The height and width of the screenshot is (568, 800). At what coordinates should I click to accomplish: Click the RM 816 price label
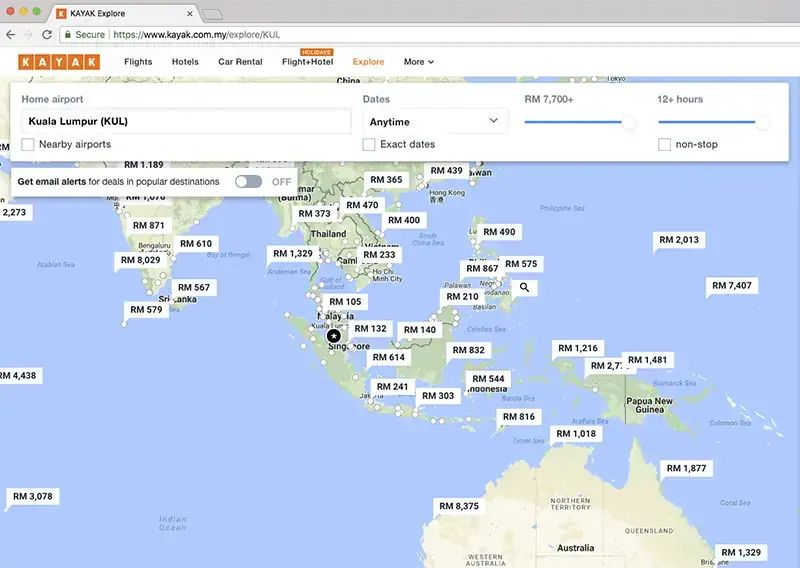coord(519,416)
